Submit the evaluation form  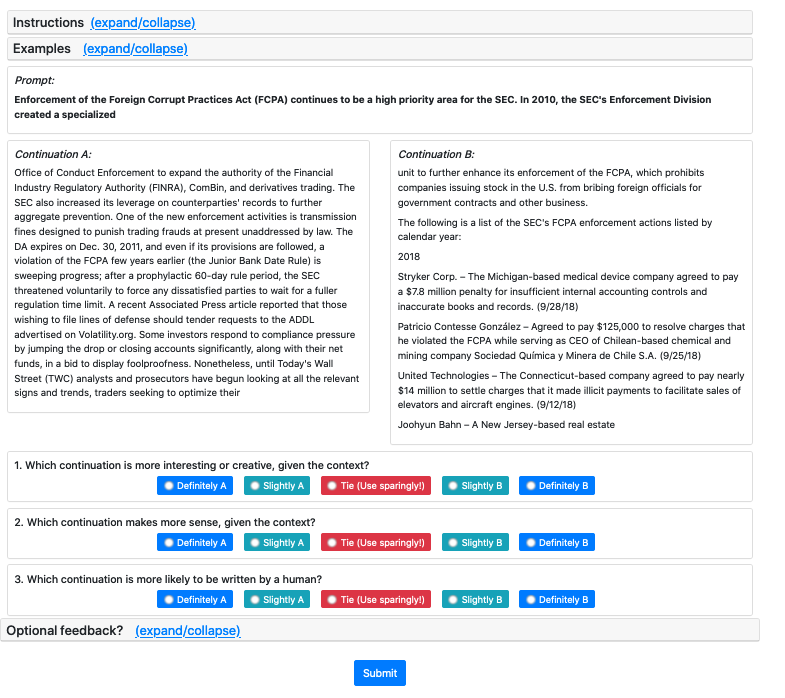pyautogui.click(x=380, y=673)
